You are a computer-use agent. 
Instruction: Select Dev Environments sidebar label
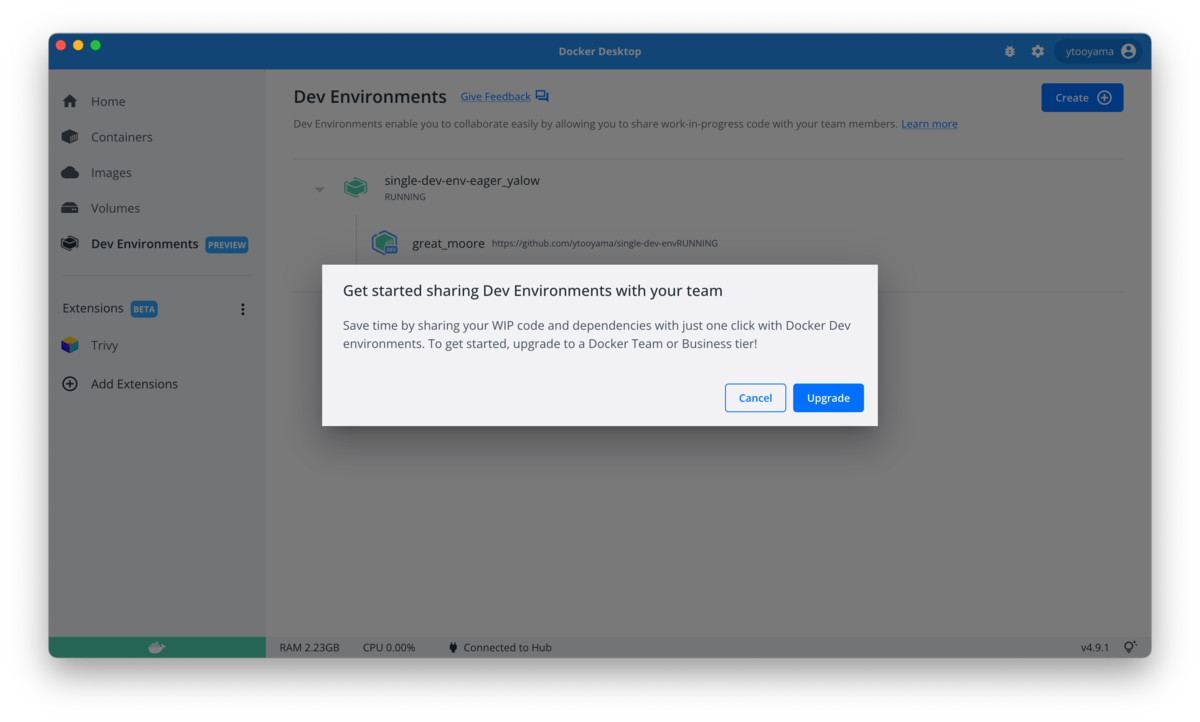(x=145, y=244)
